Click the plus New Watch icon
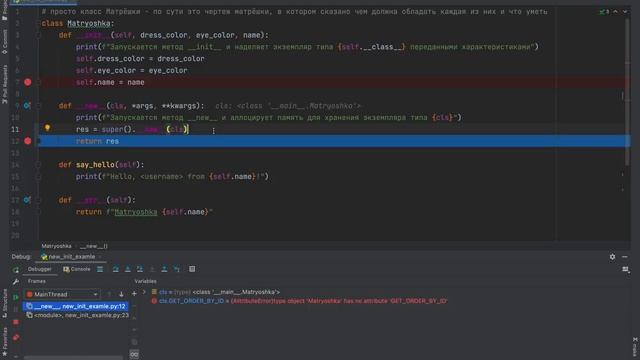 [x=134, y=293]
